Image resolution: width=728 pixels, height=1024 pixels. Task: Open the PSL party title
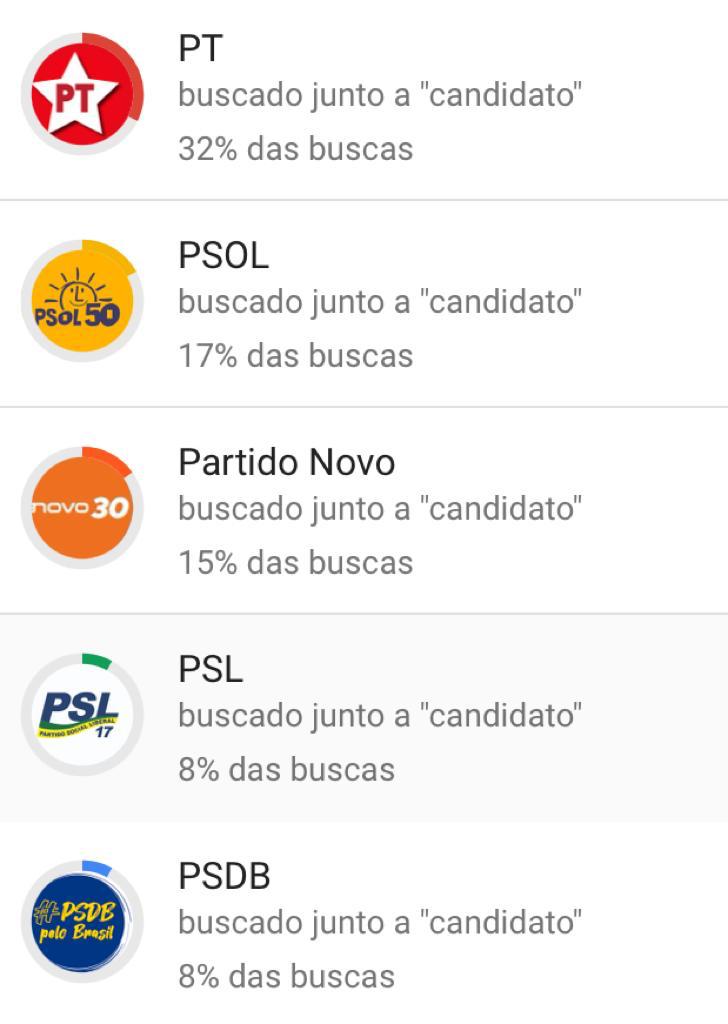click(x=211, y=669)
